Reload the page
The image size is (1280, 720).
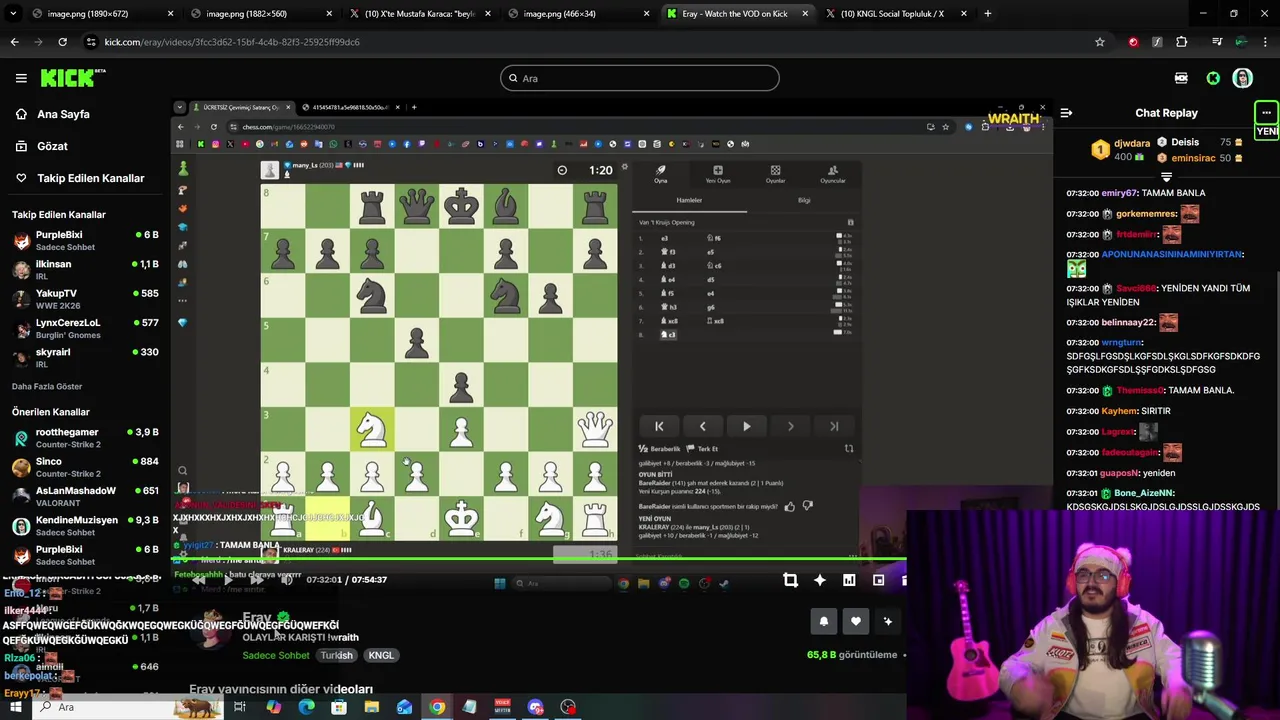tap(62, 42)
